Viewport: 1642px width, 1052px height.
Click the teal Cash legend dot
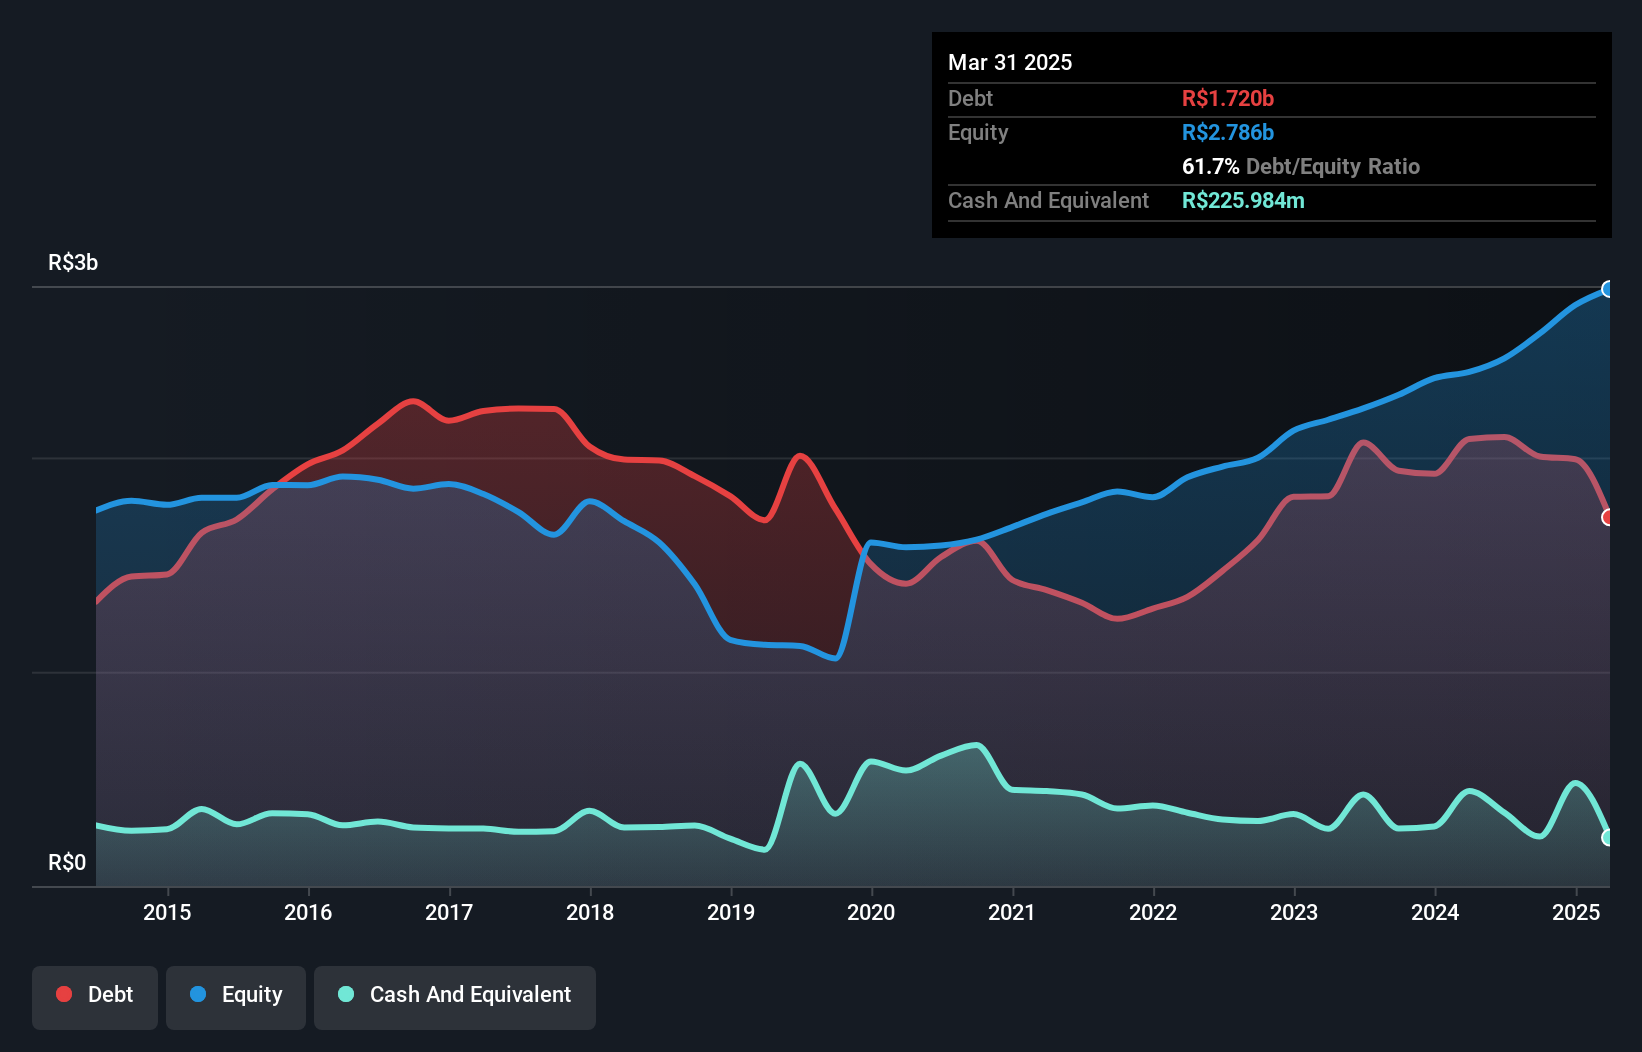(x=346, y=994)
